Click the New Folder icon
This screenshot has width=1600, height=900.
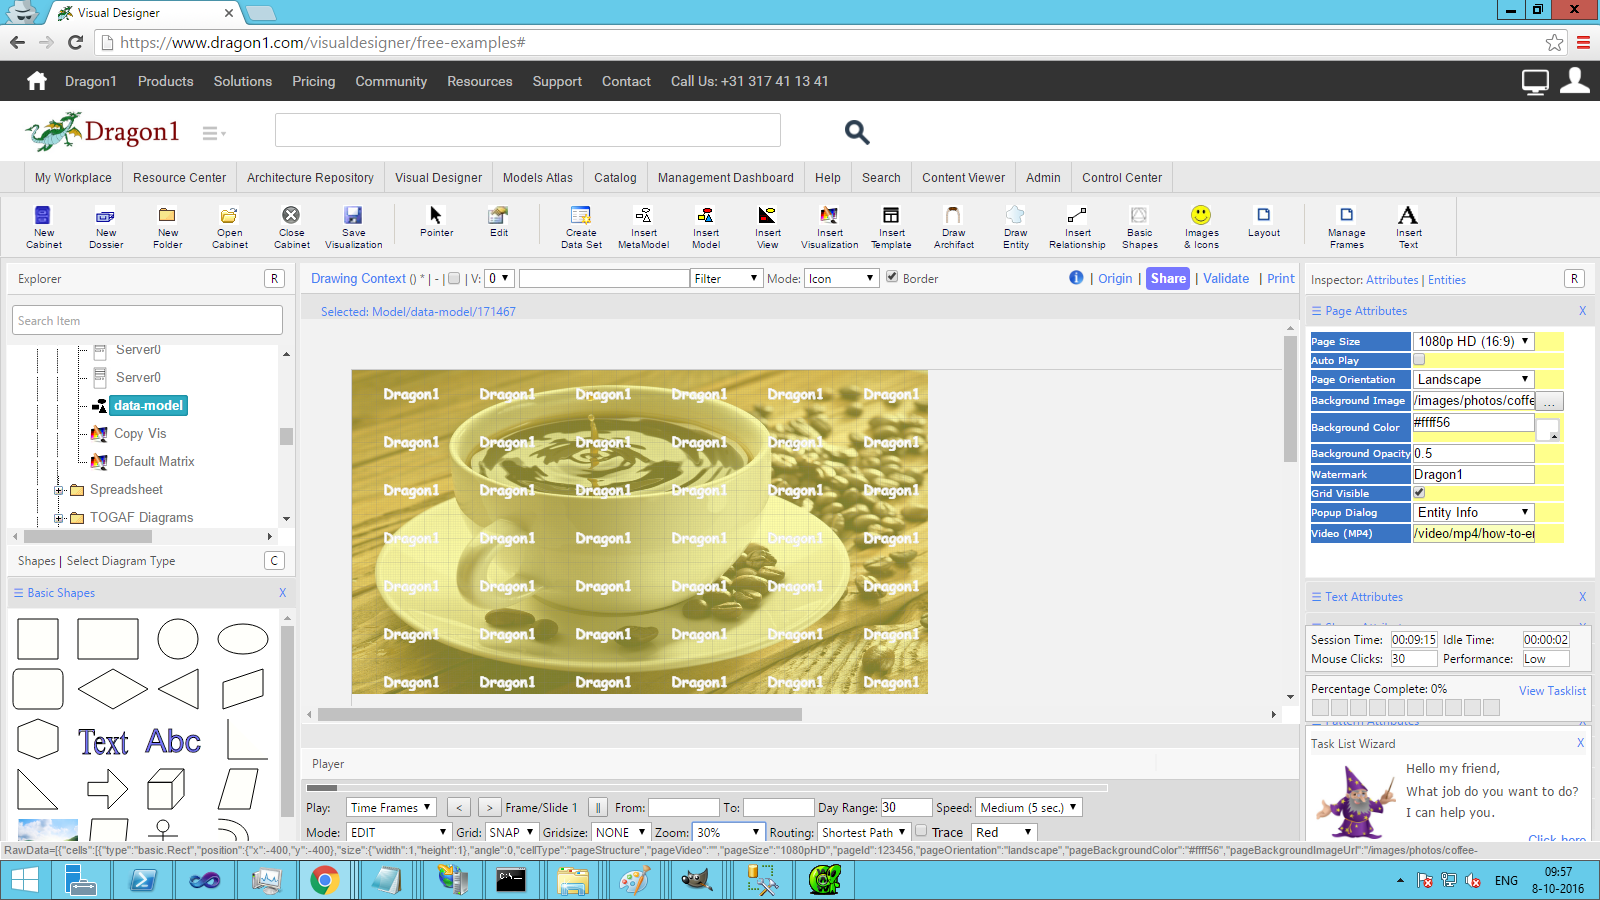click(167, 226)
